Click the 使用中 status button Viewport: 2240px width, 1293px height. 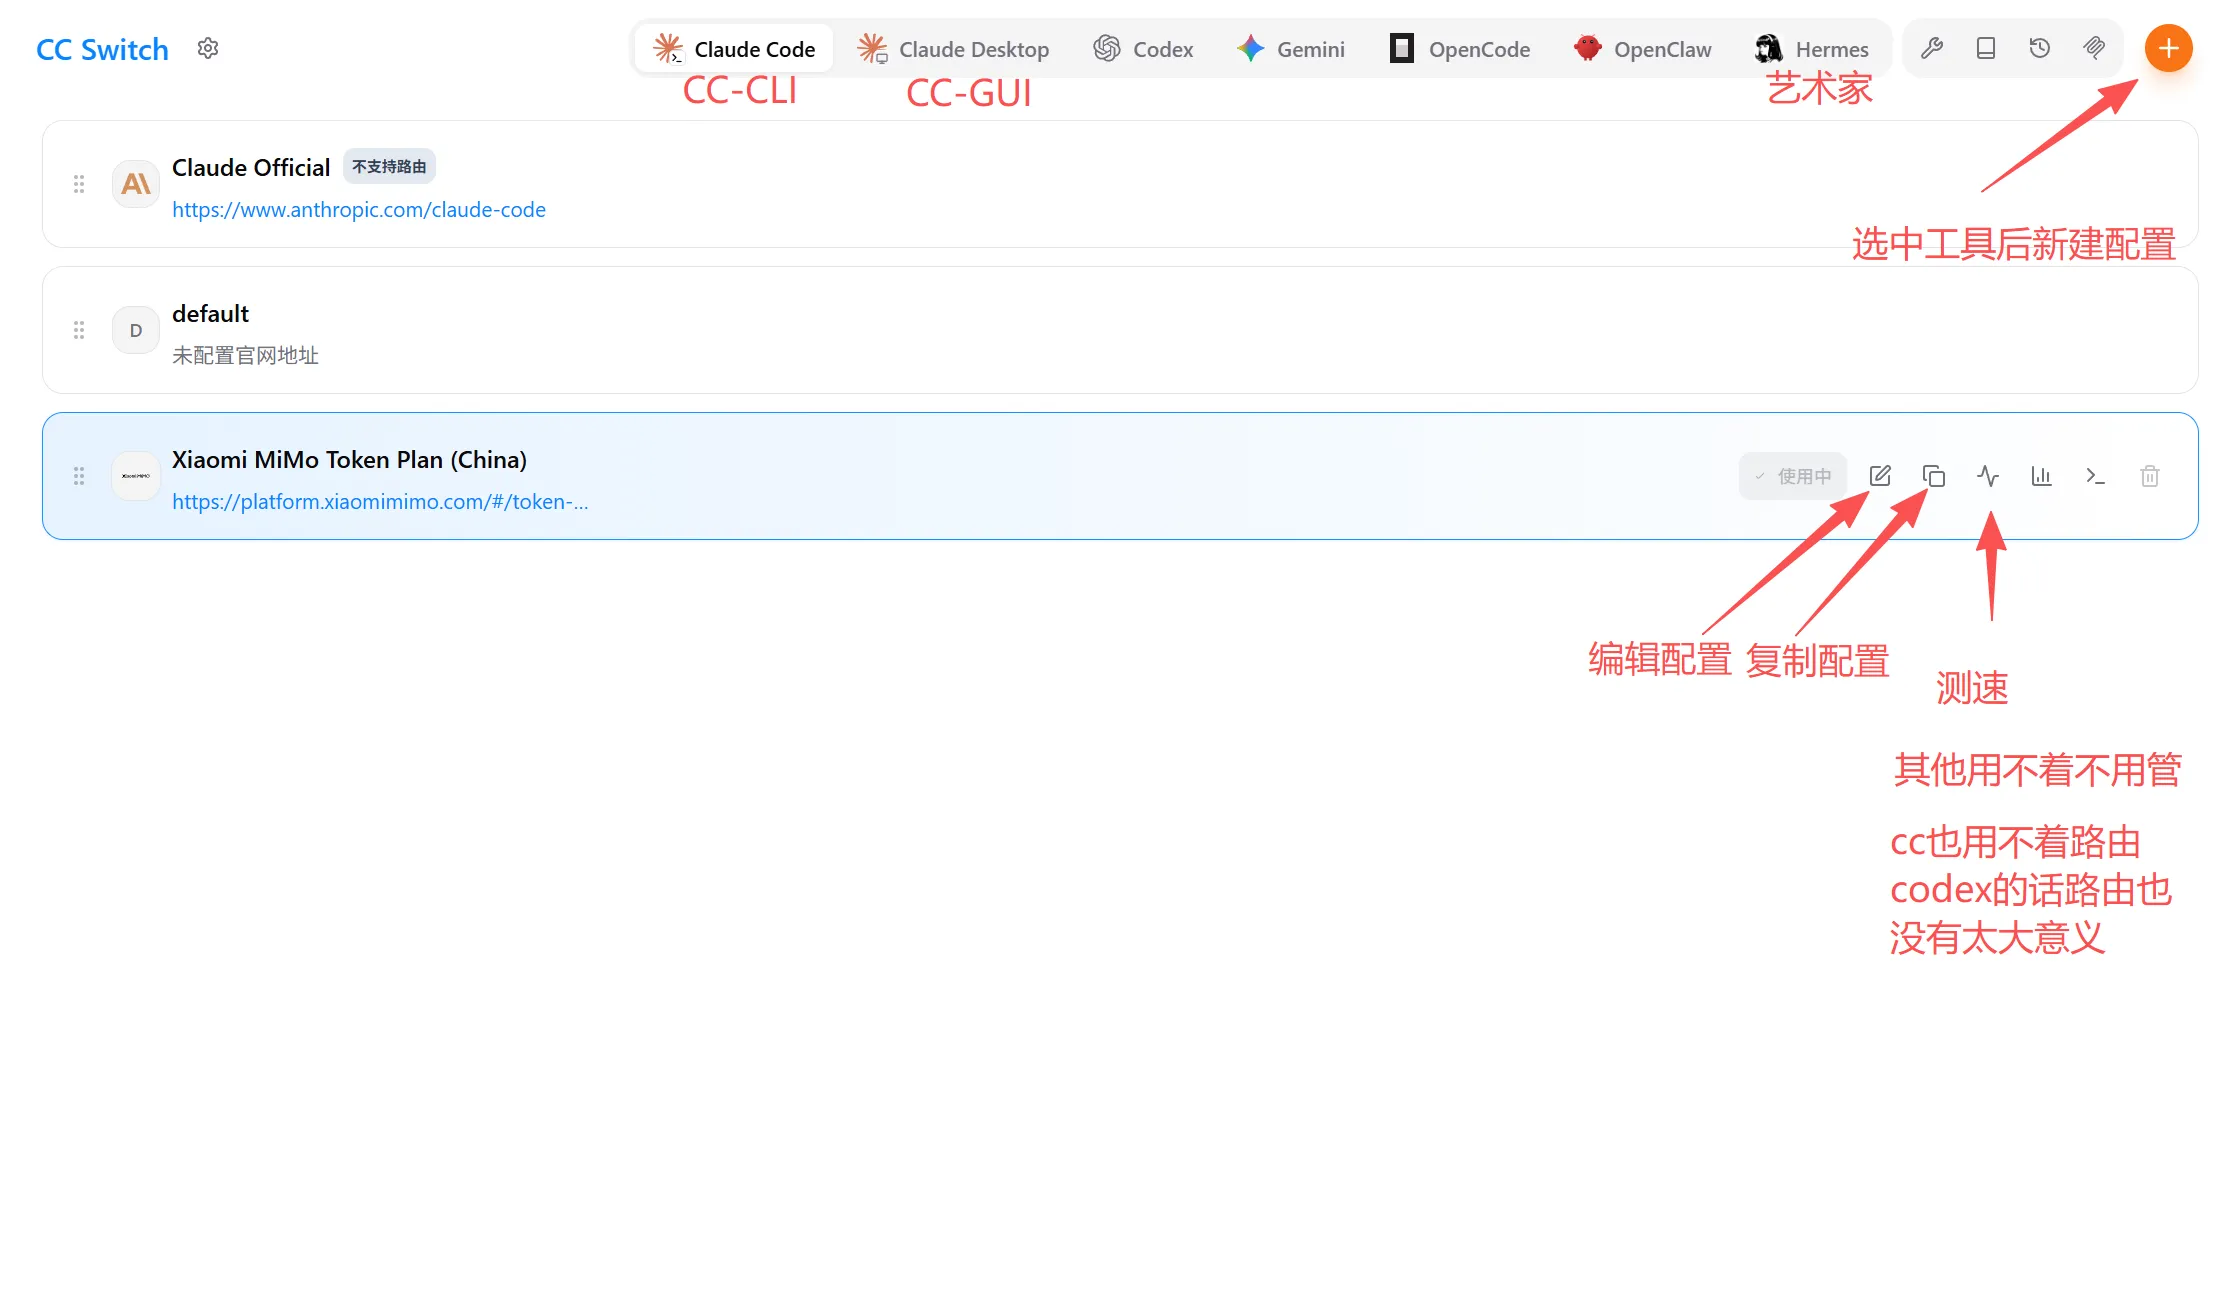(x=1793, y=476)
